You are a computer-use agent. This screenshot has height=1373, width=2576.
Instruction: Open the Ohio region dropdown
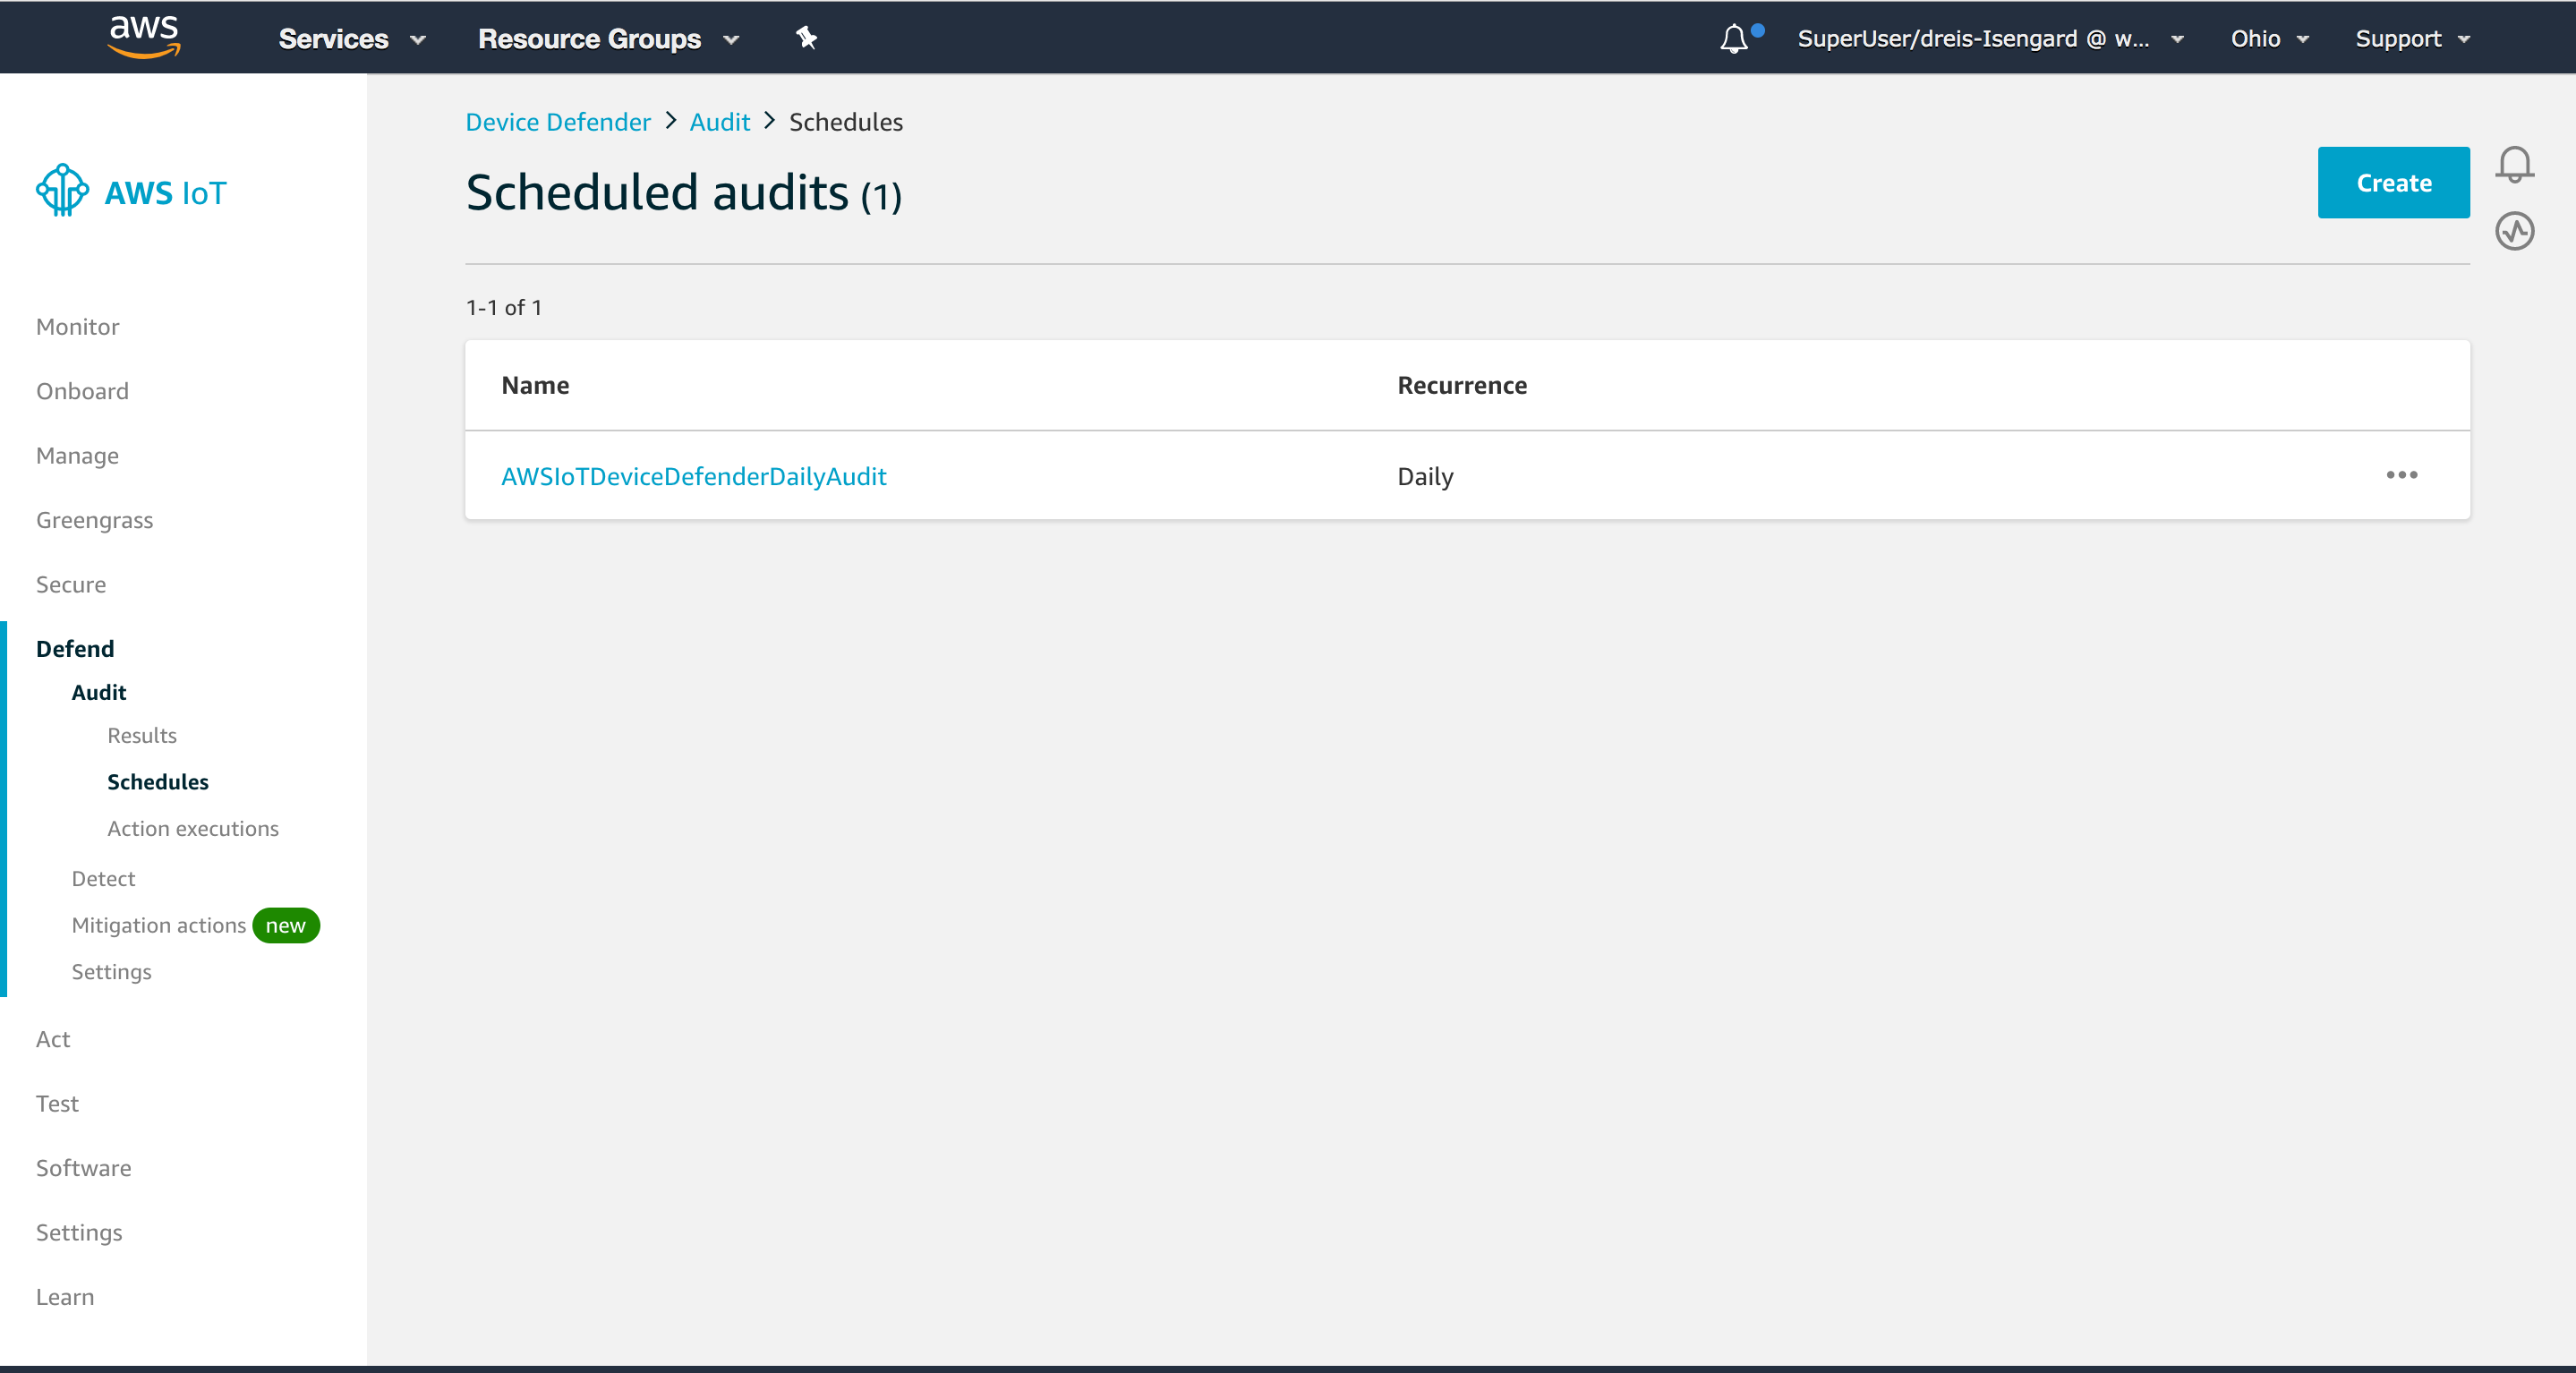[2270, 39]
